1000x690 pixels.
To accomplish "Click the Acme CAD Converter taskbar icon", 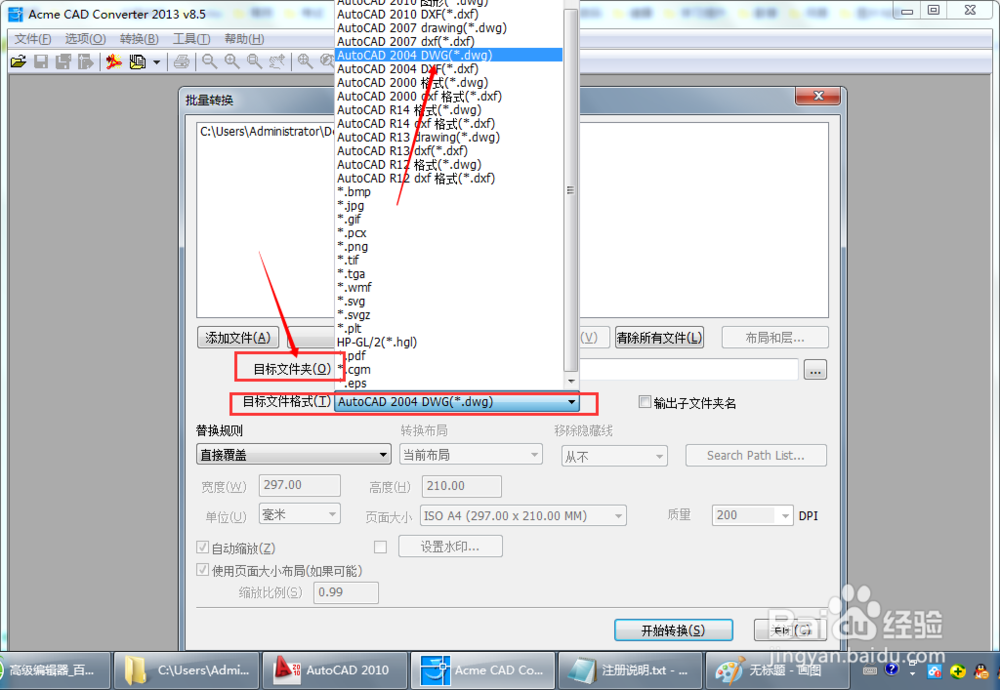I will (482, 670).
